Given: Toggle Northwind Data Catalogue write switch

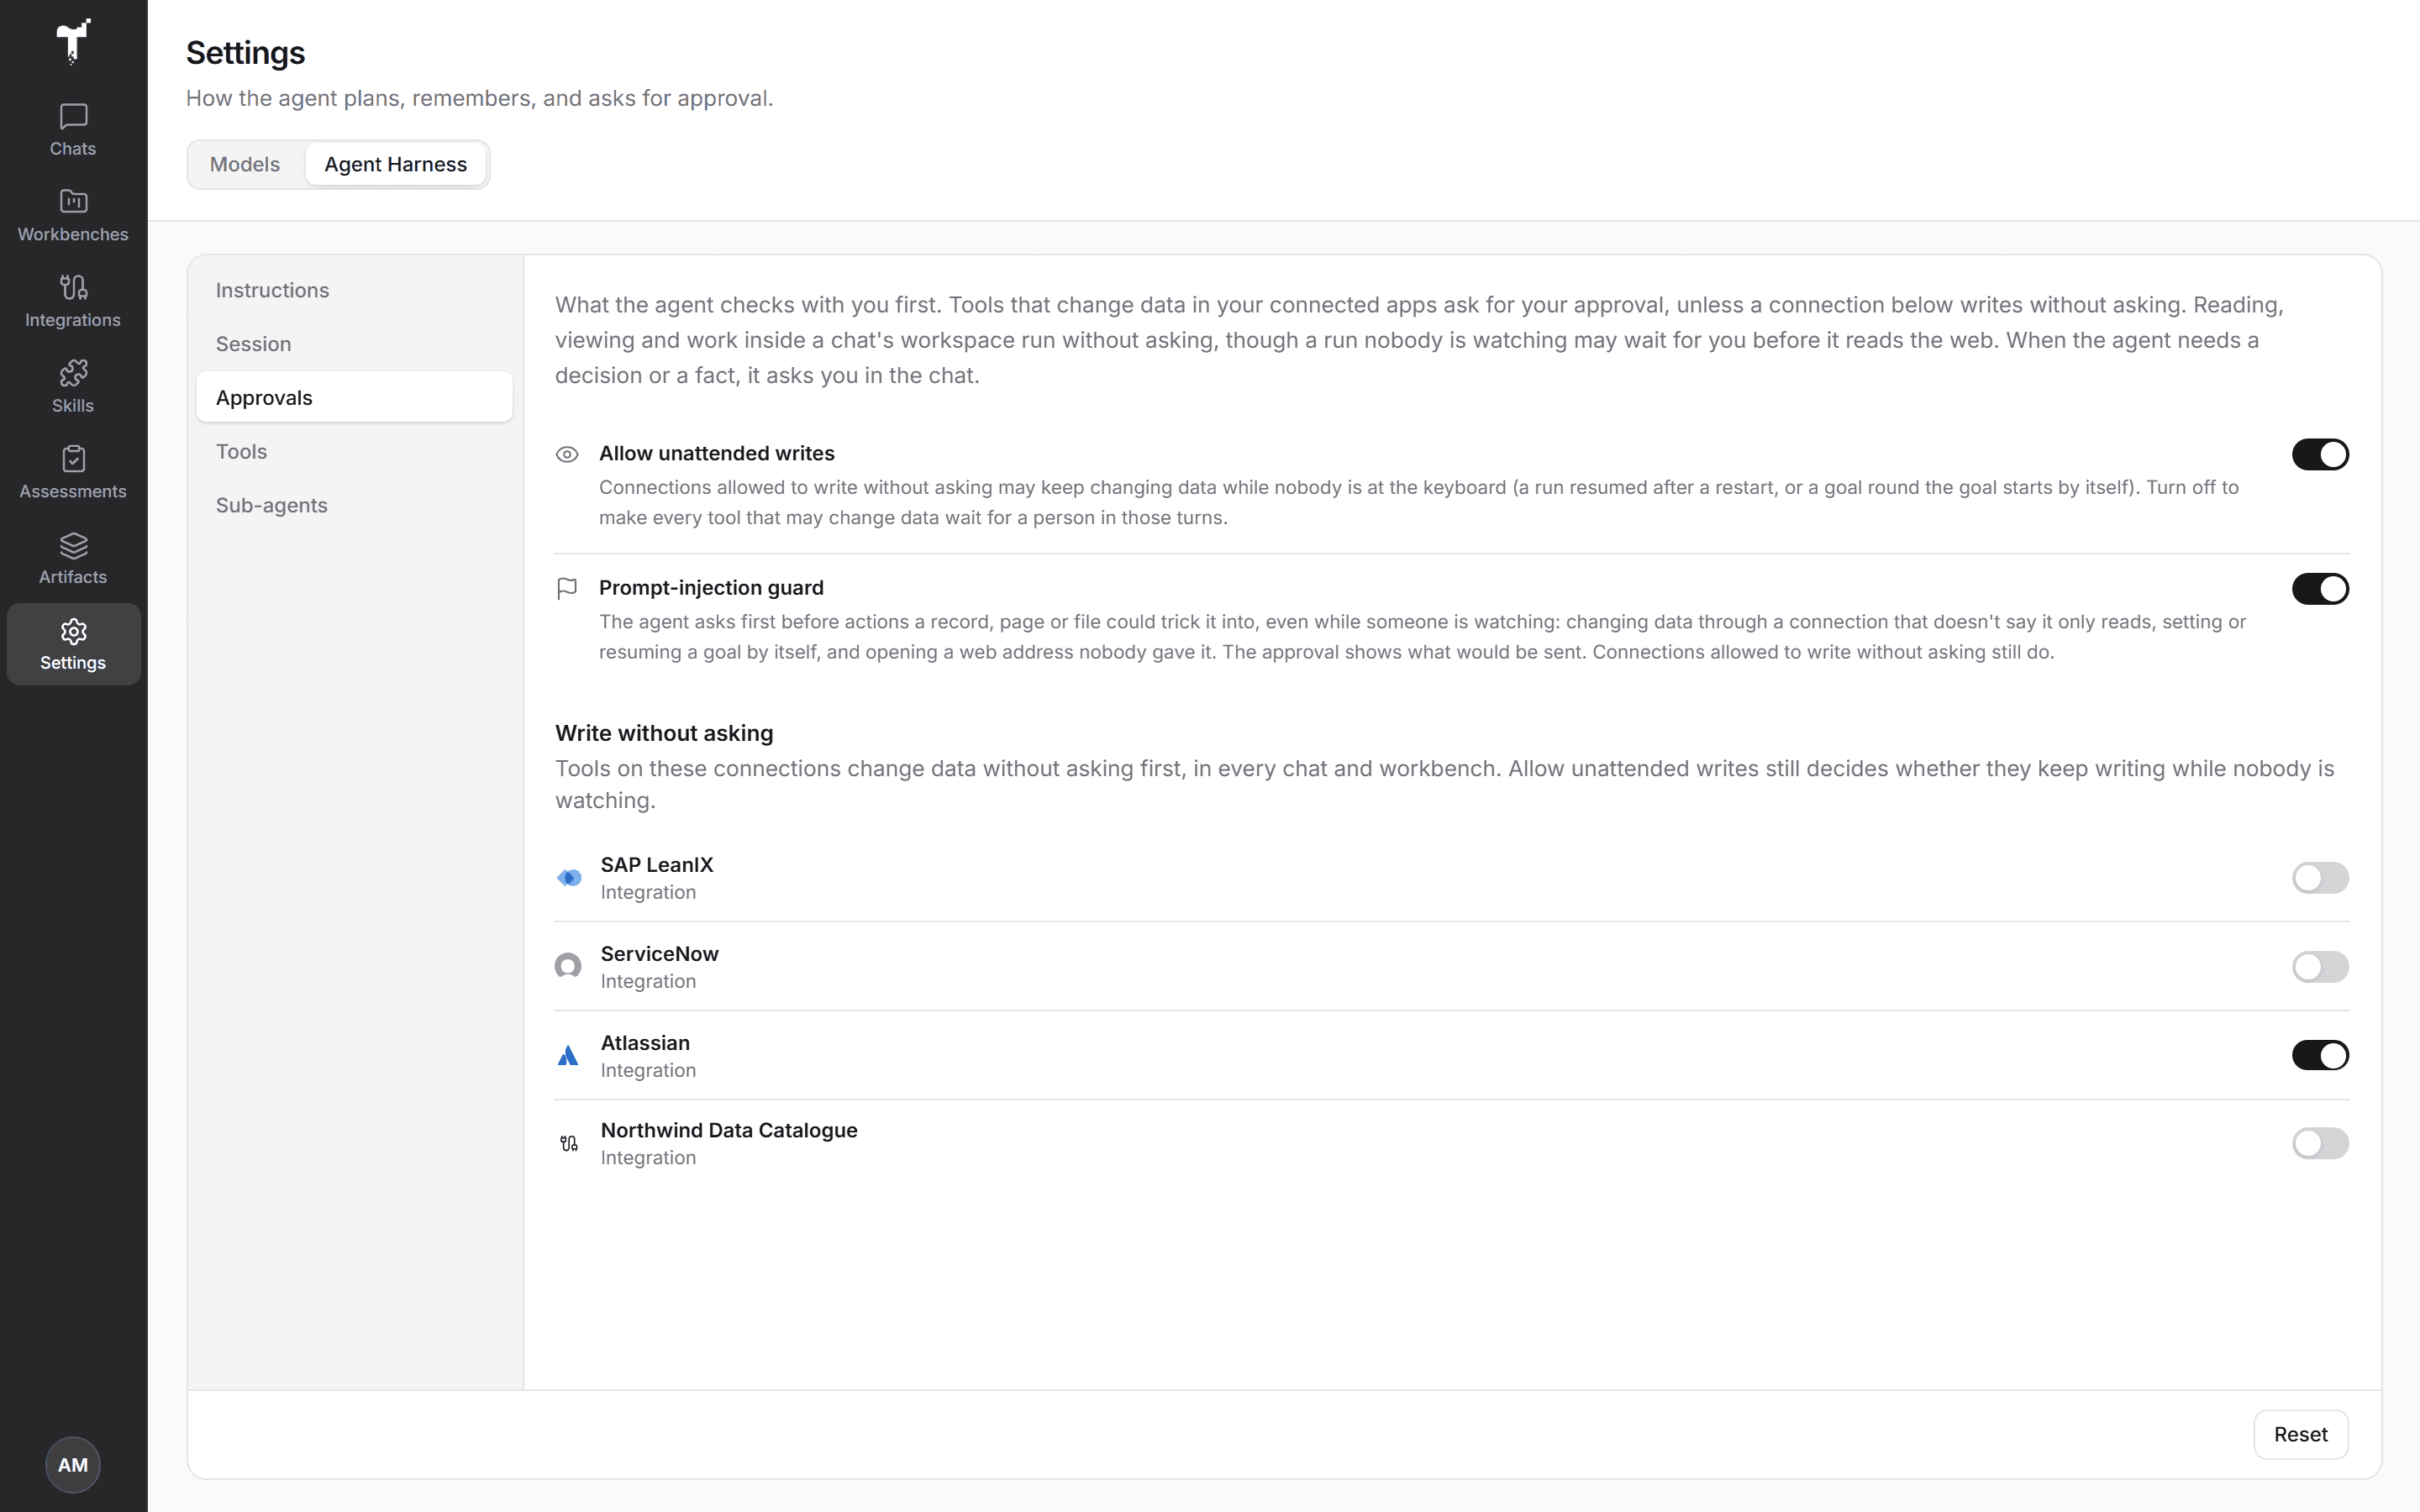Looking at the screenshot, I should [2320, 1143].
